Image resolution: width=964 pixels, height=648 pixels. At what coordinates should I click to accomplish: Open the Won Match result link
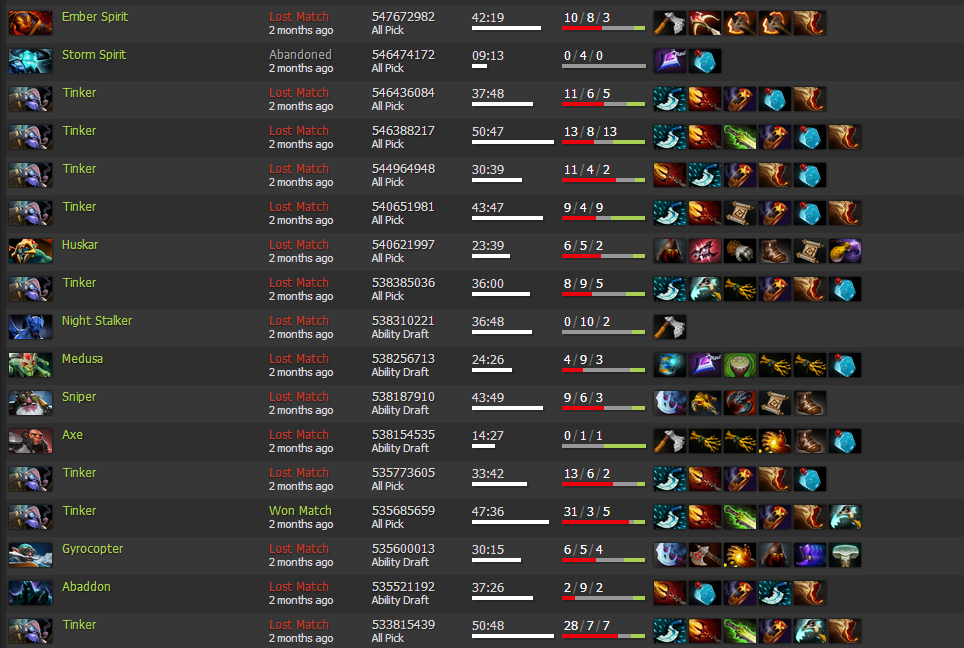click(x=300, y=511)
